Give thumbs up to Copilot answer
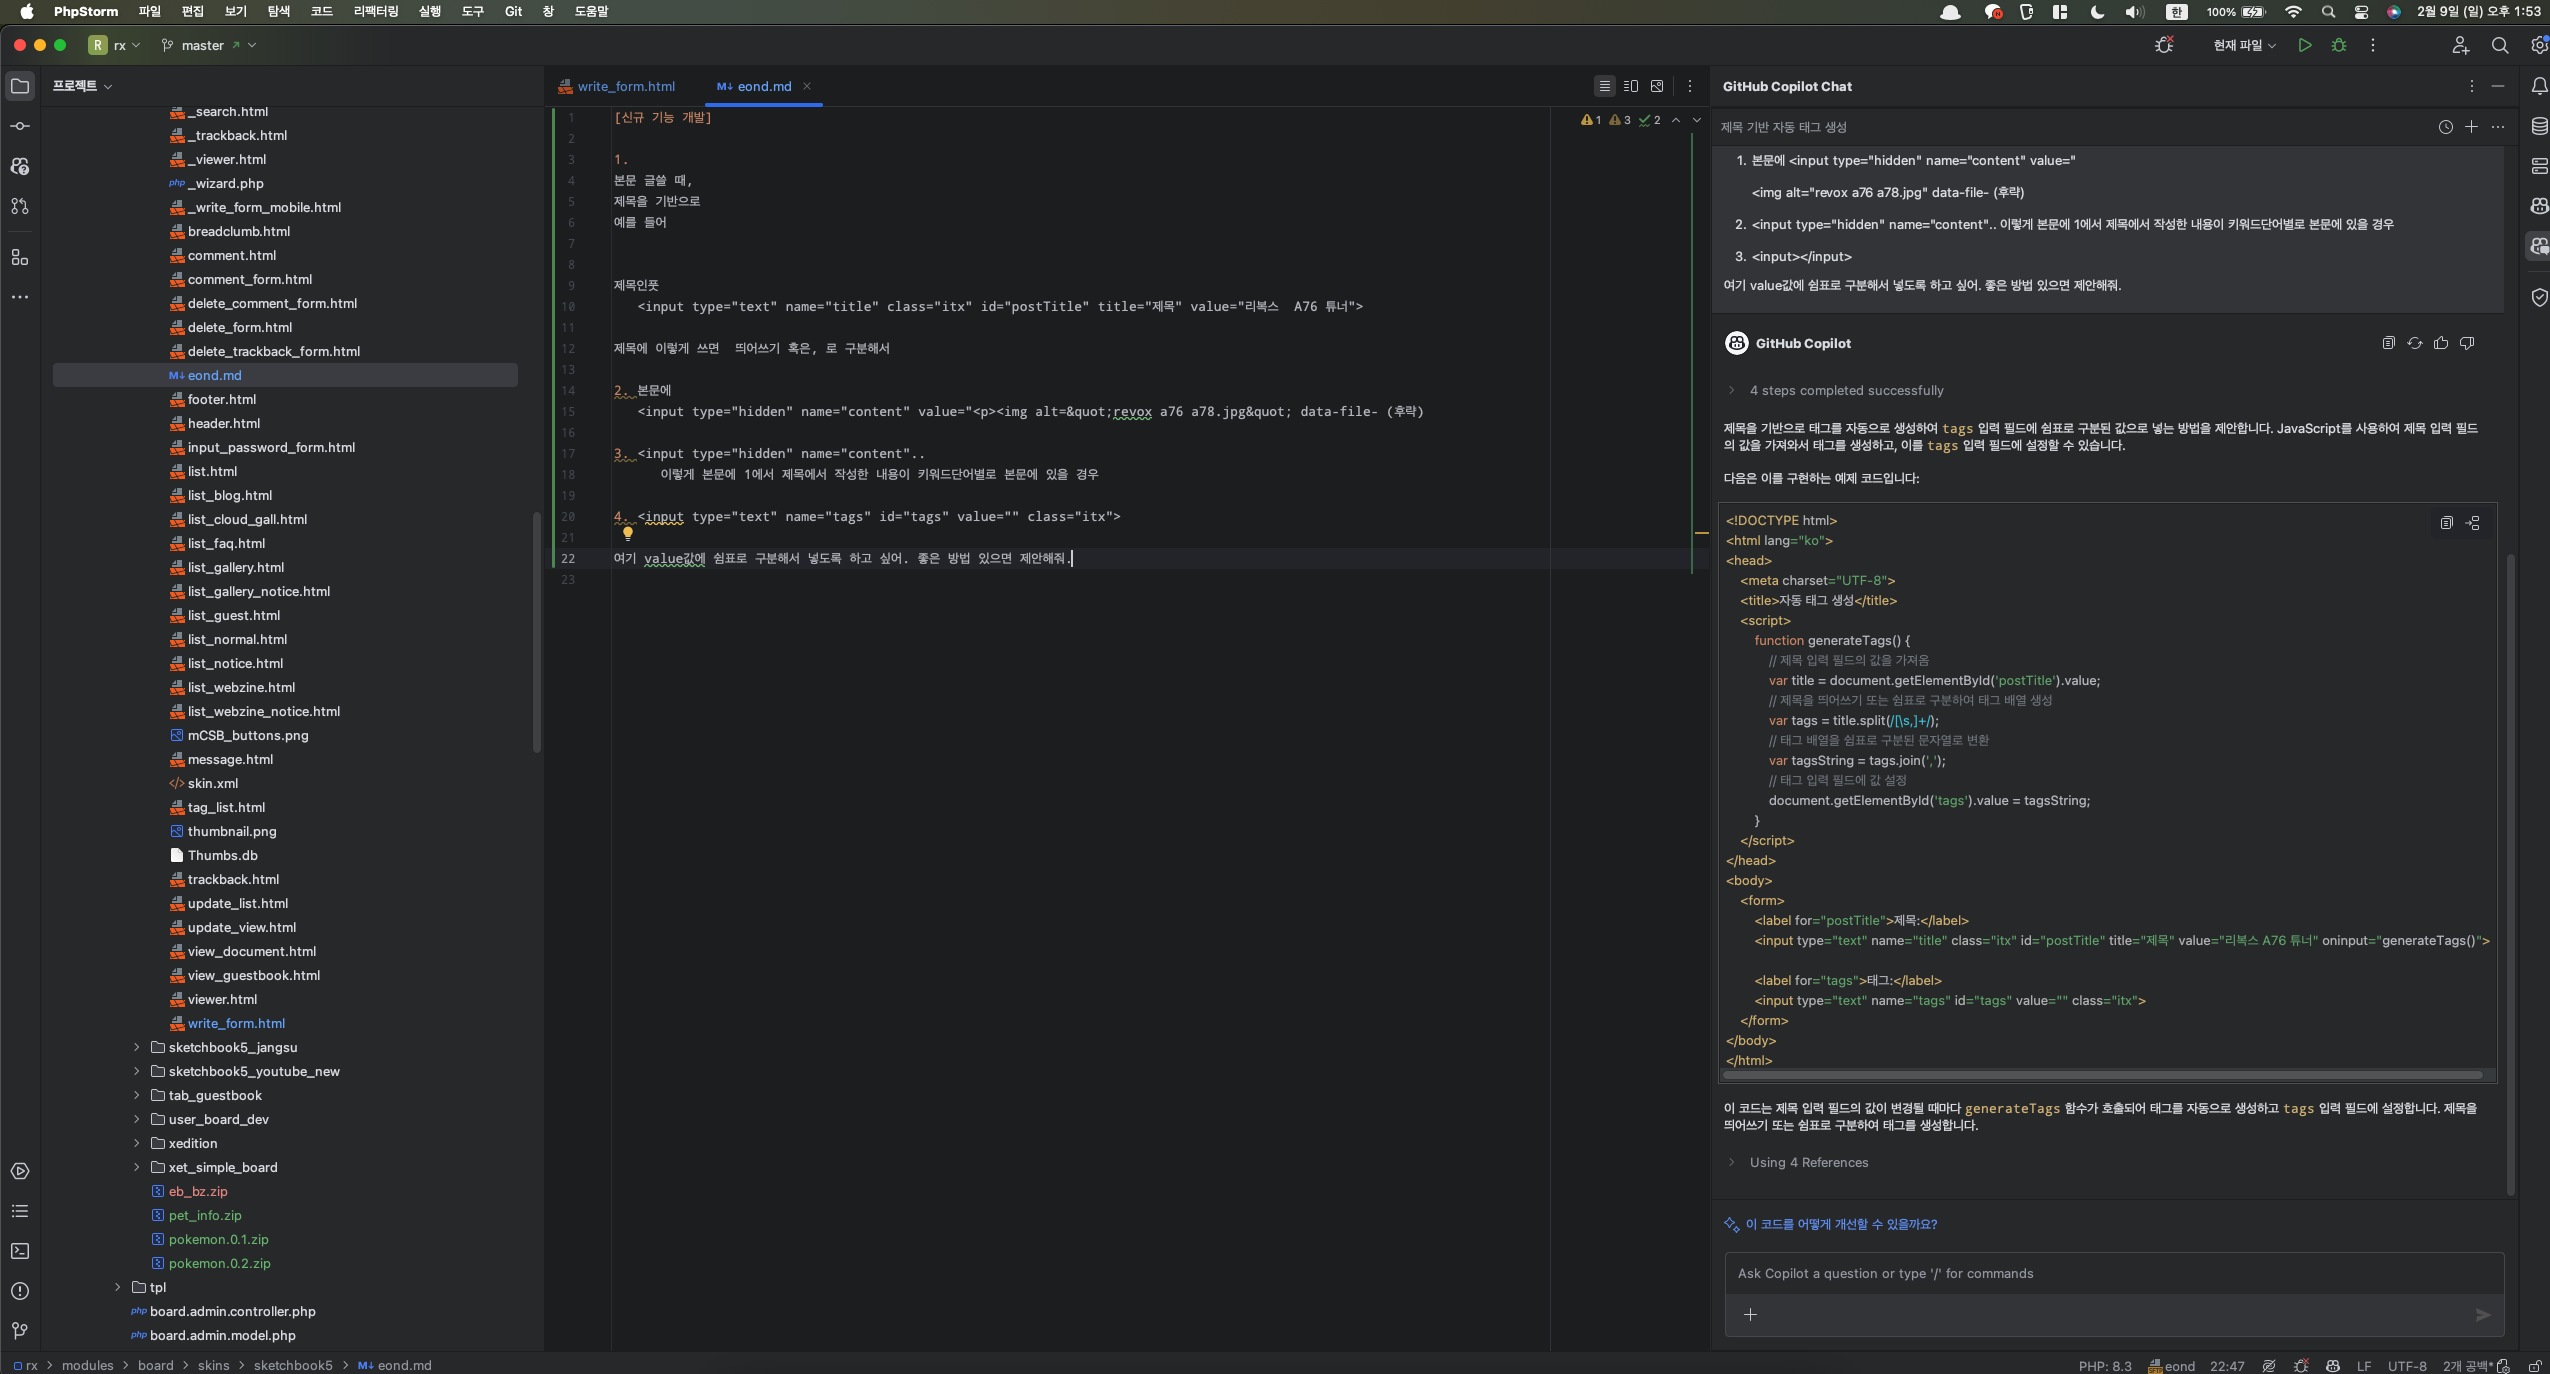 coord(2441,343)
